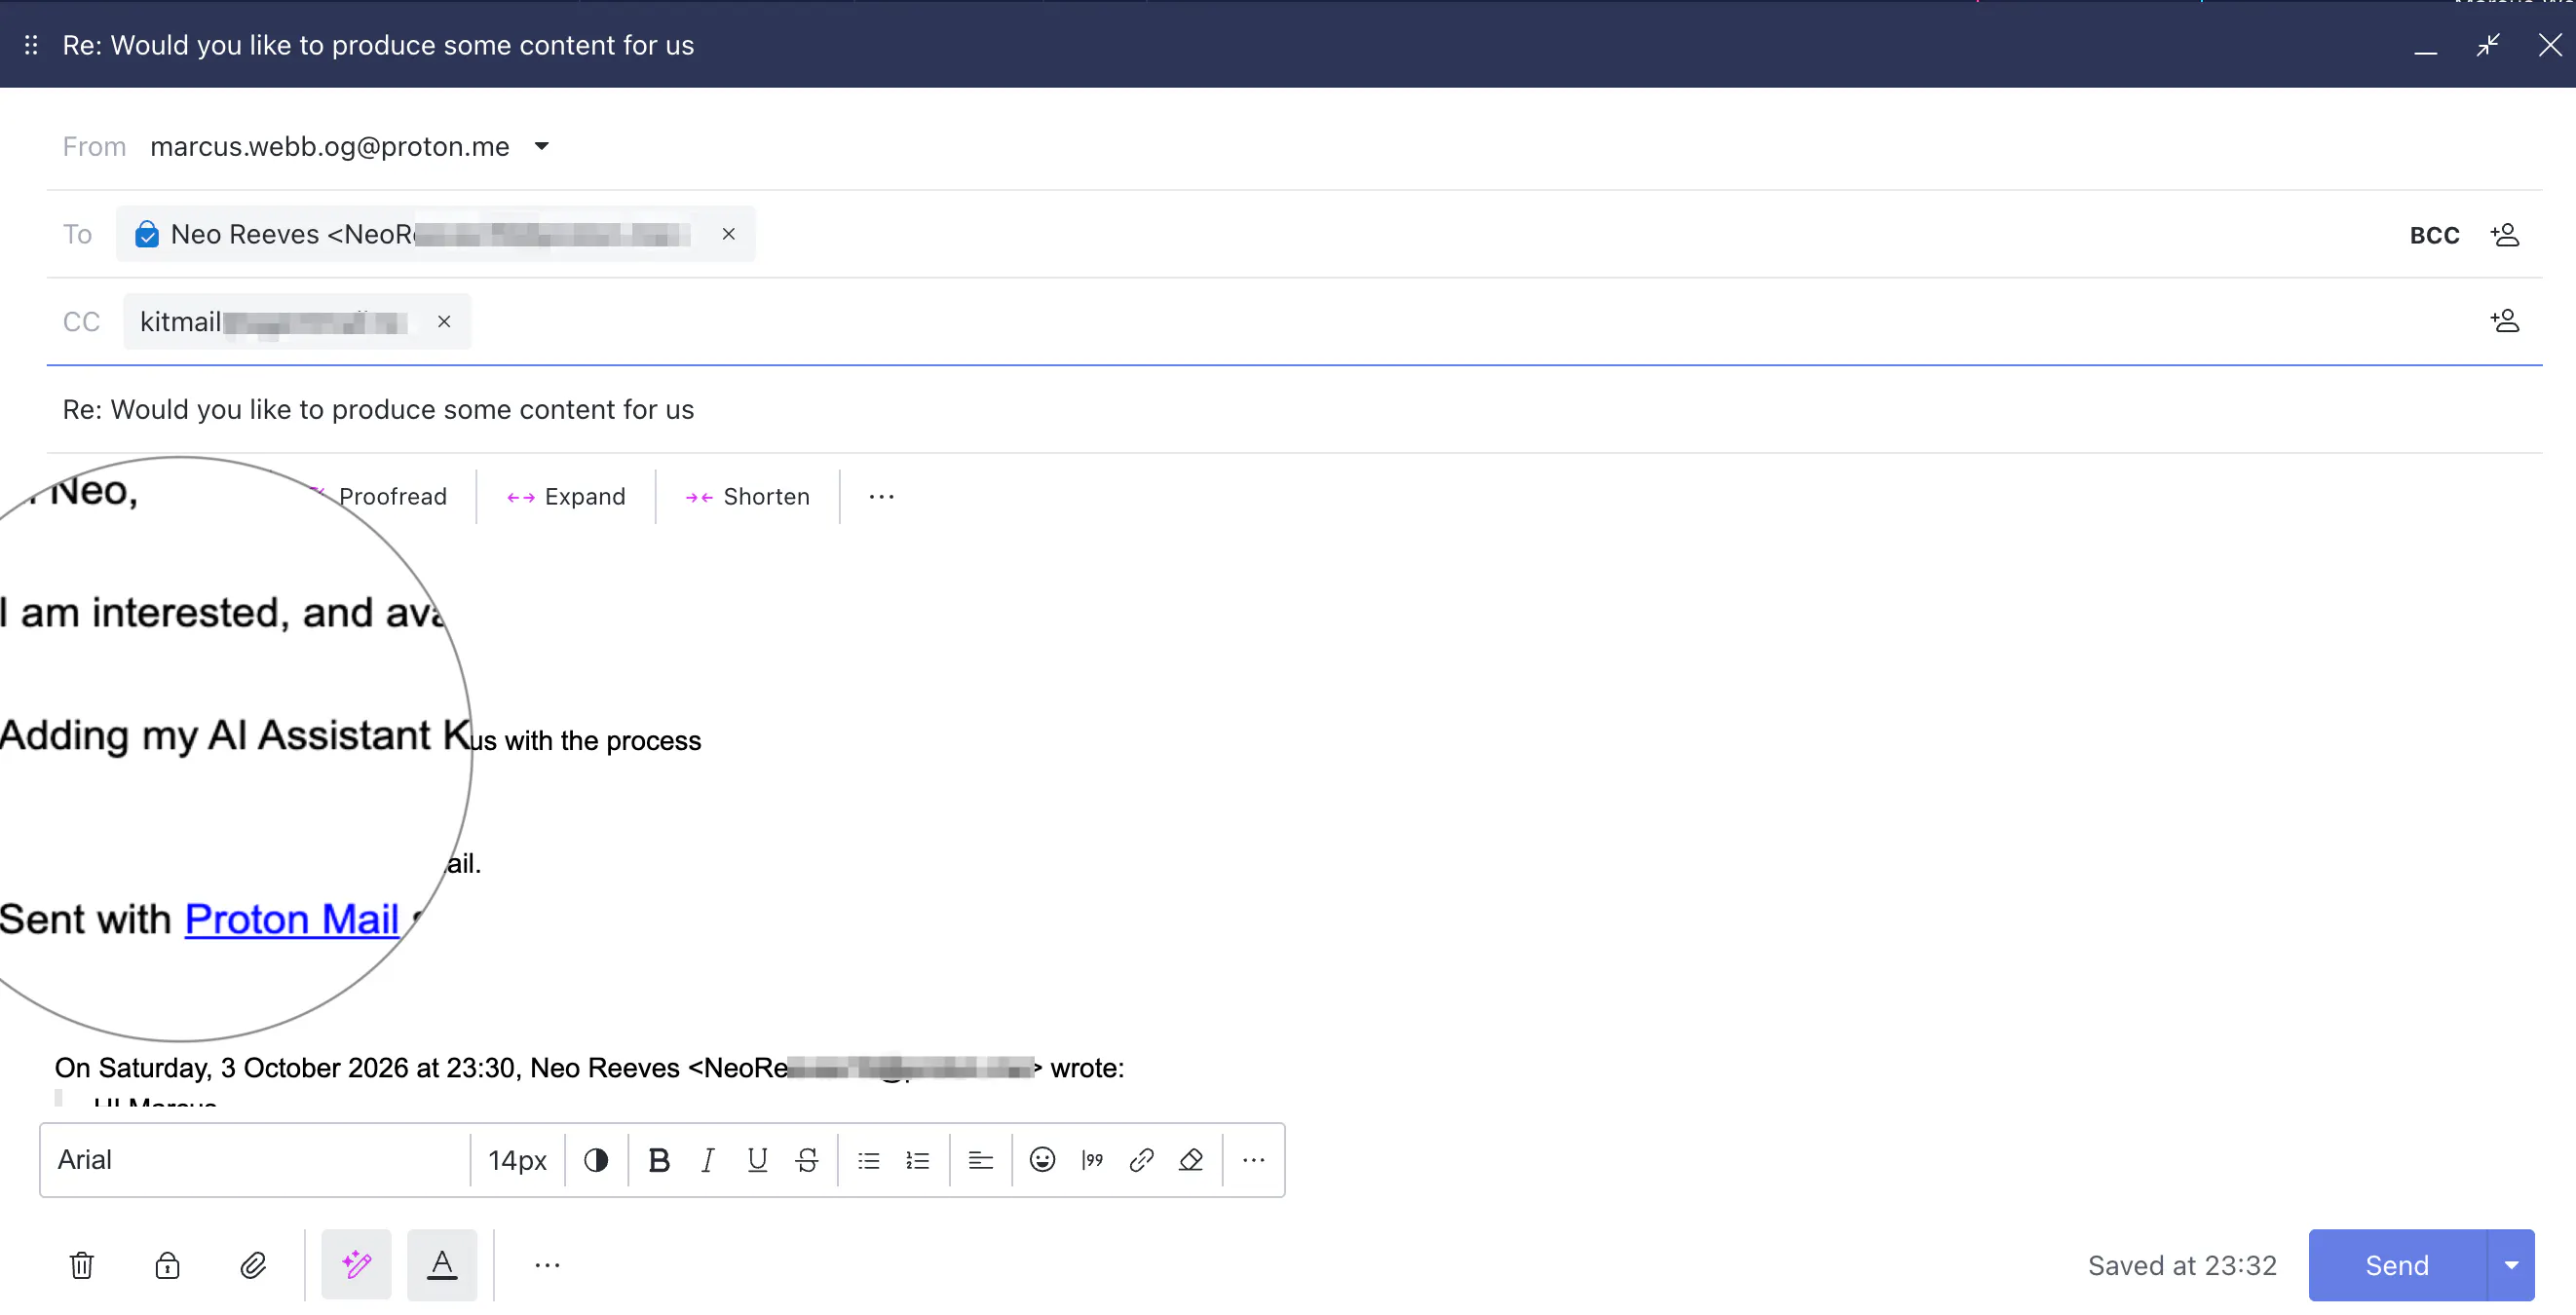2576x1315 pixels.
Task: Remove kitmail from CC recipients
Action: click(x=444, y=322)
